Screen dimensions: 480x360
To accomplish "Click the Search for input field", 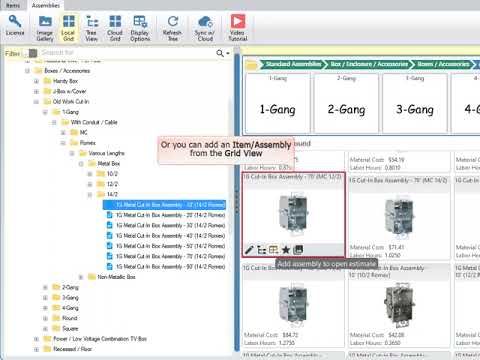I will click(127, 53).
